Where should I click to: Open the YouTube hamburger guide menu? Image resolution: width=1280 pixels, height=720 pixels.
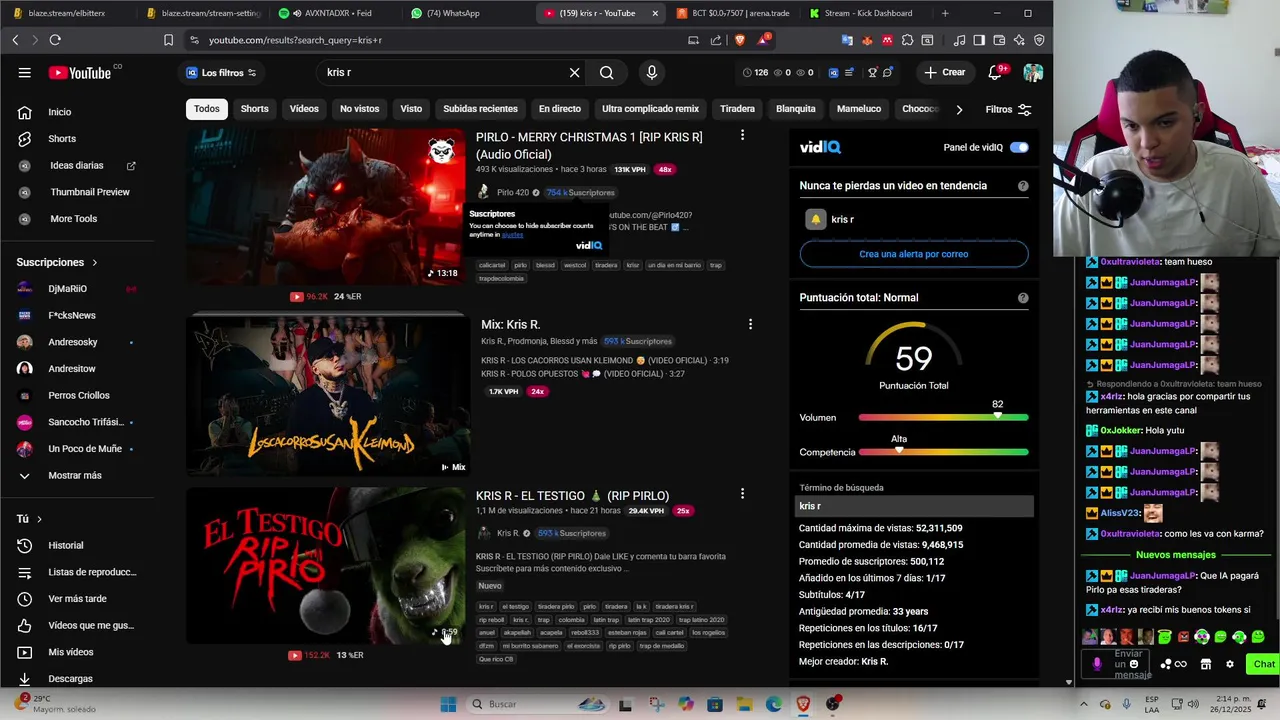24,72
